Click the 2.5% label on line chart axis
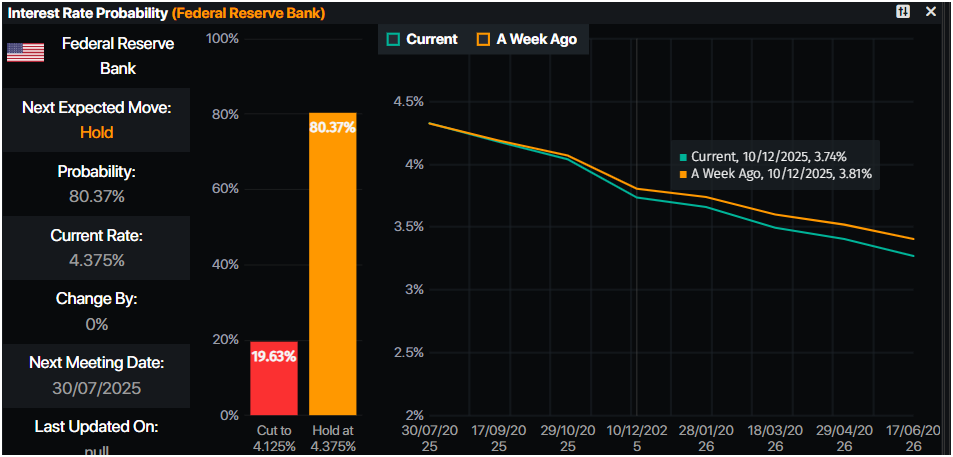 click(408, 352)
